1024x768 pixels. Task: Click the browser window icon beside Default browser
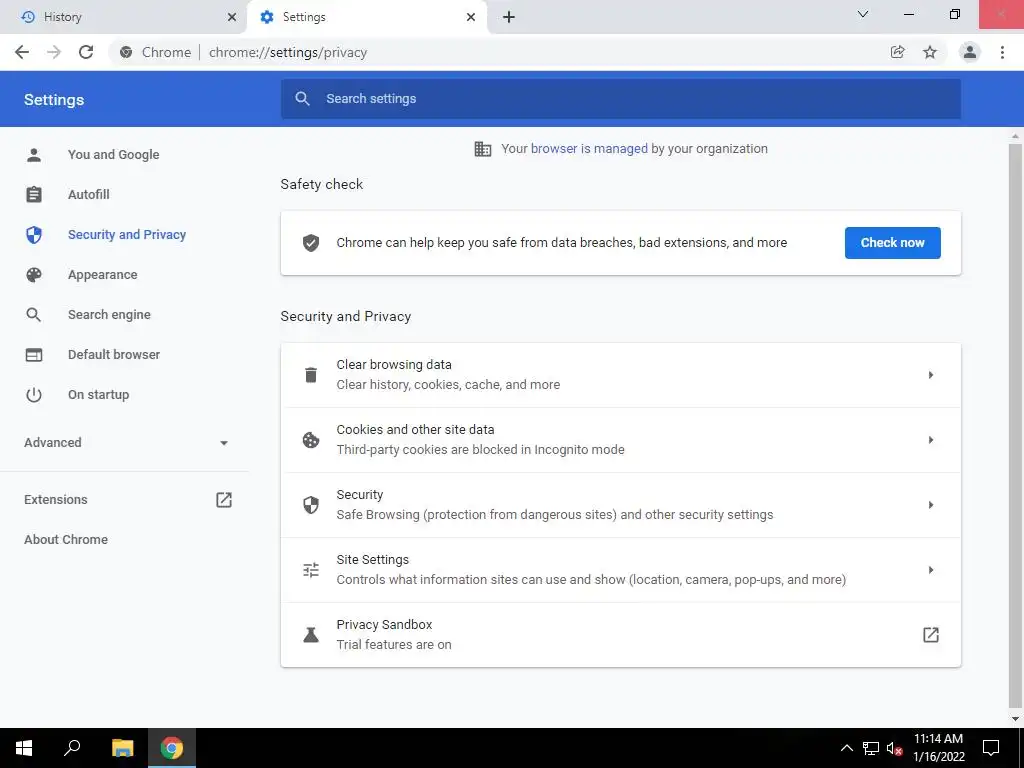coord(34,355)
